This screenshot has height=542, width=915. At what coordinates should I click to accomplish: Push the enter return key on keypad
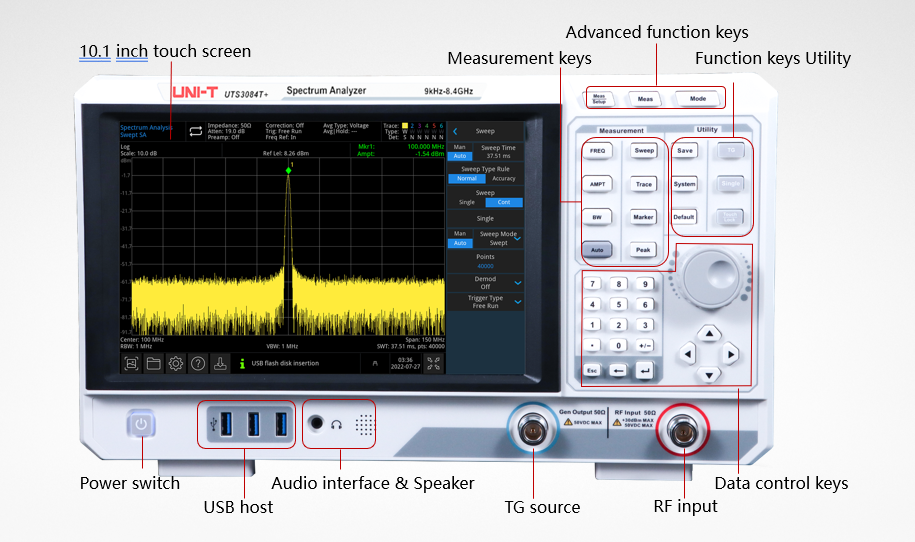[x=645, y=370]
